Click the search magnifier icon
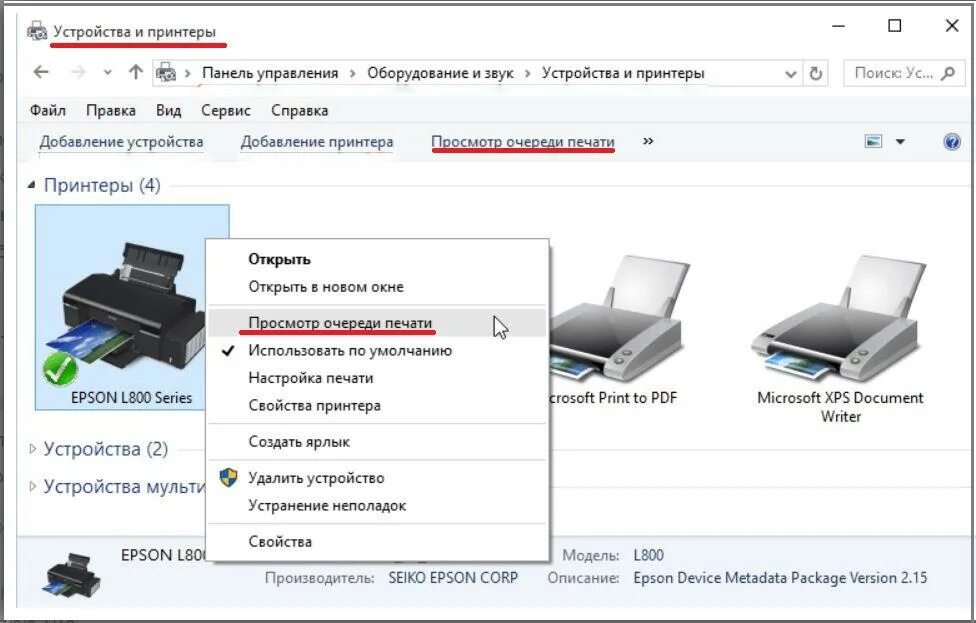 (948, 73)
